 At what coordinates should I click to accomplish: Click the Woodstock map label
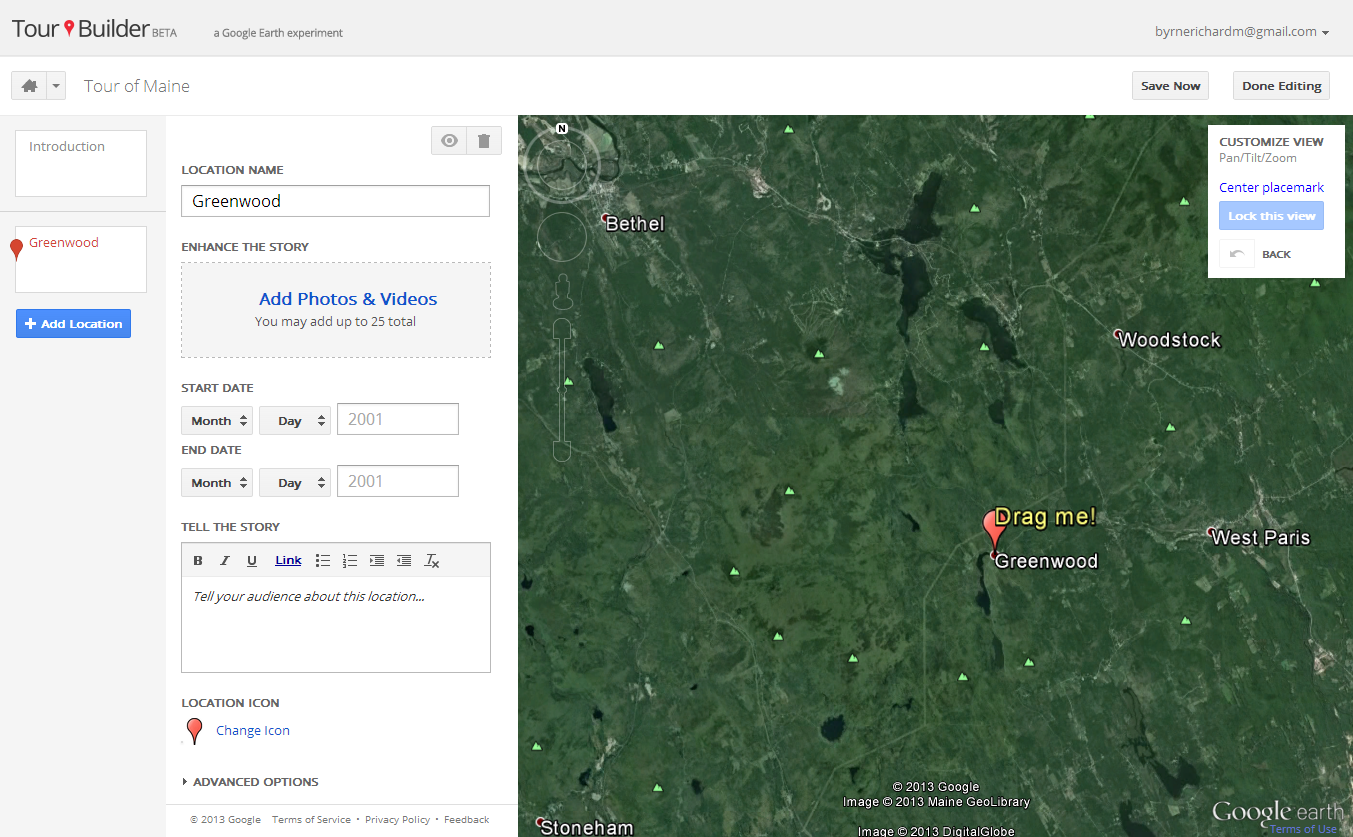[1169, 339]
